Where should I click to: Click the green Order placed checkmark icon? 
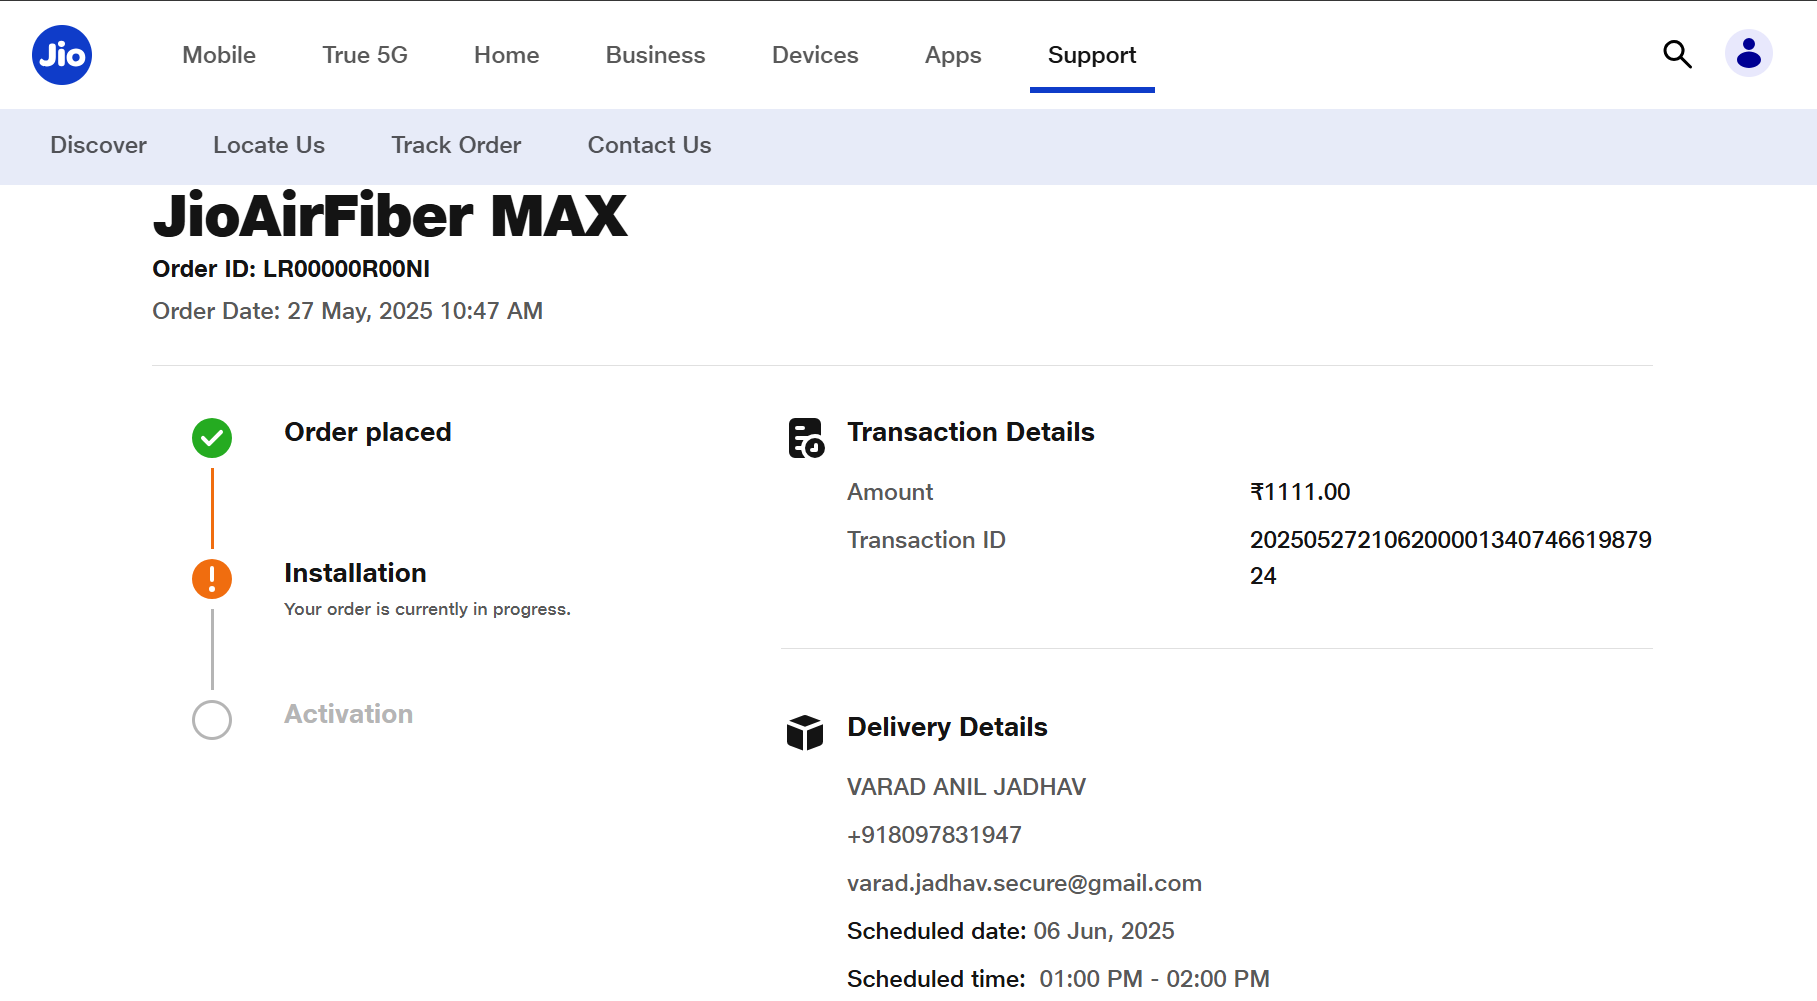point(212,438)
